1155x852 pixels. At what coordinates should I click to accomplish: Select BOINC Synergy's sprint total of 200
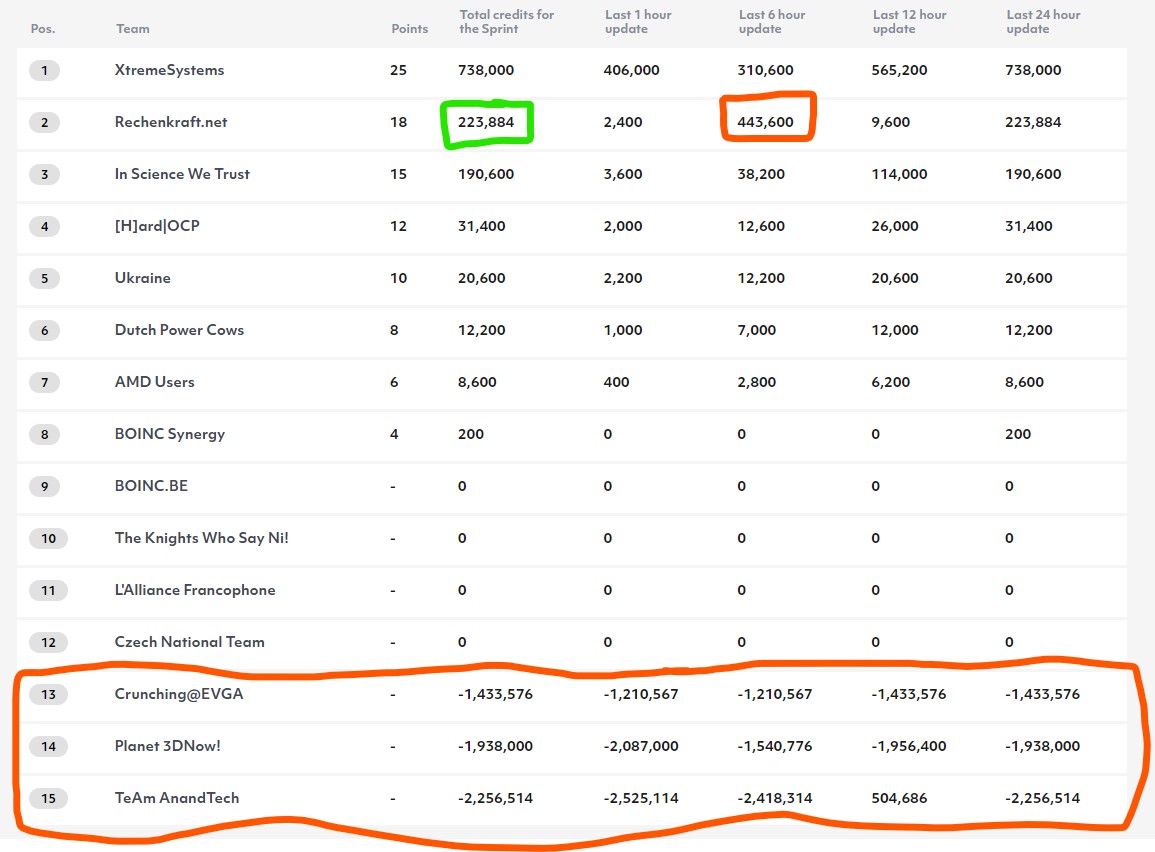[471, 434]
